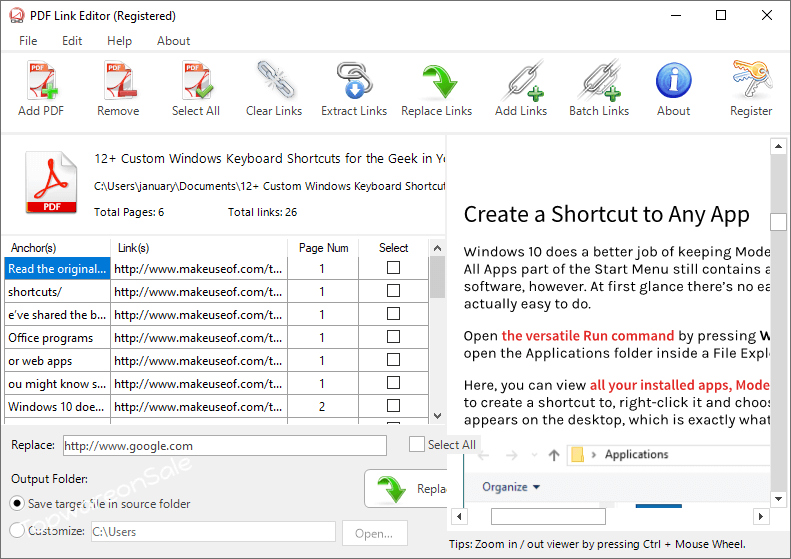Click the Link(s) column header
791x559 pixels.
click(199, 248)
